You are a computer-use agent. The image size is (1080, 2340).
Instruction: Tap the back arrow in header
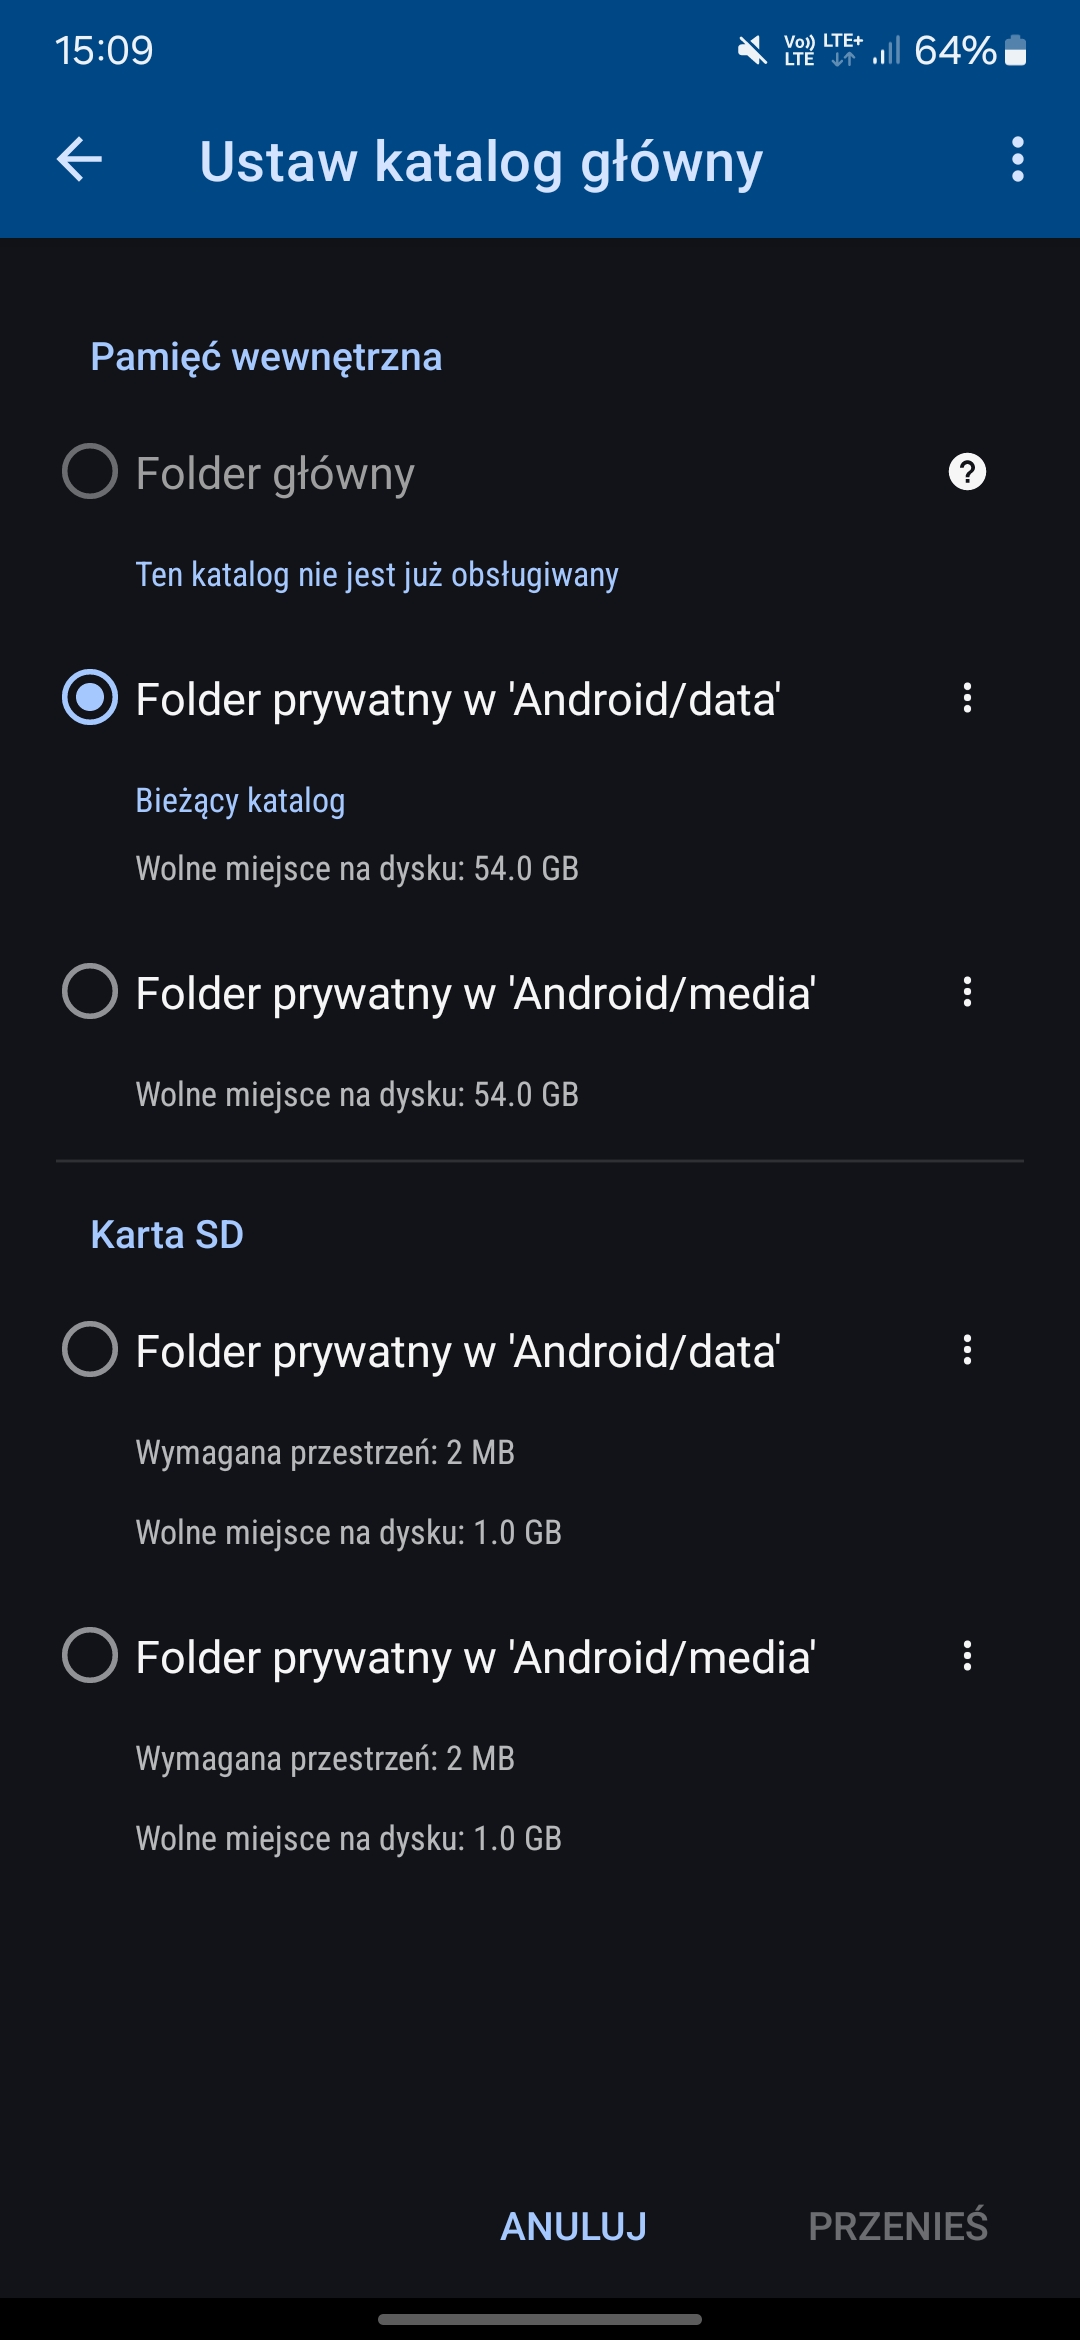tap(80, 160)
